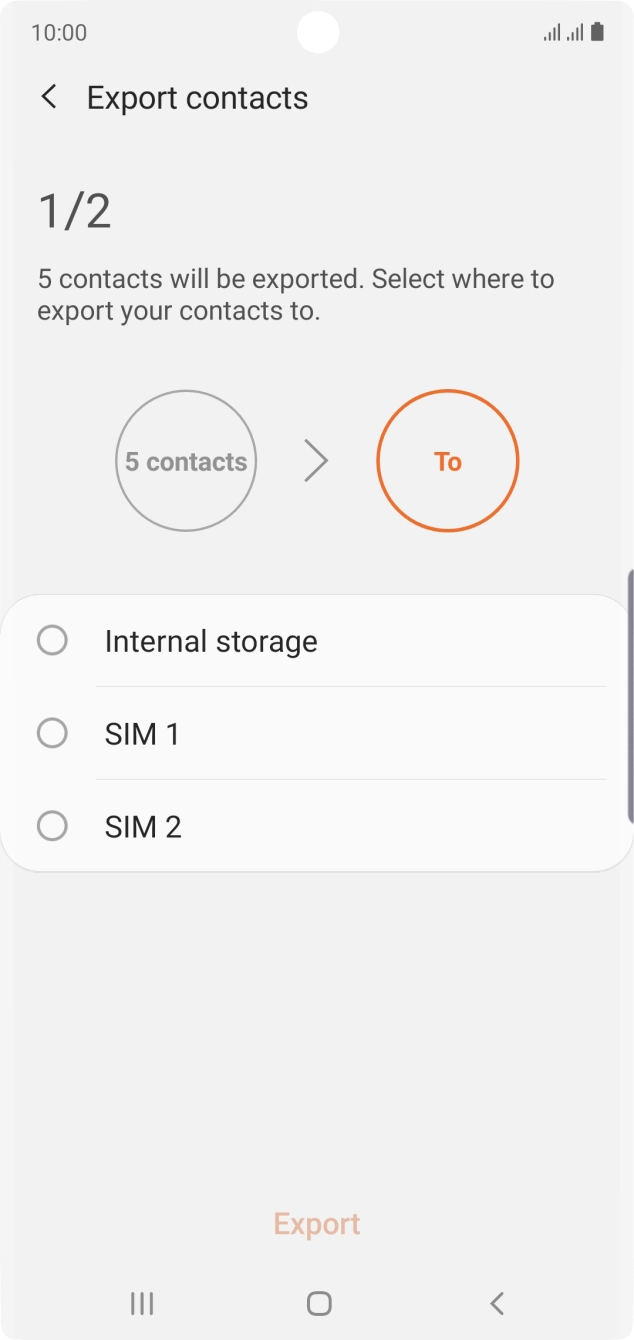Tap the orange To circle
This screenshot has width=634, height=1340.
click(448, 461)
